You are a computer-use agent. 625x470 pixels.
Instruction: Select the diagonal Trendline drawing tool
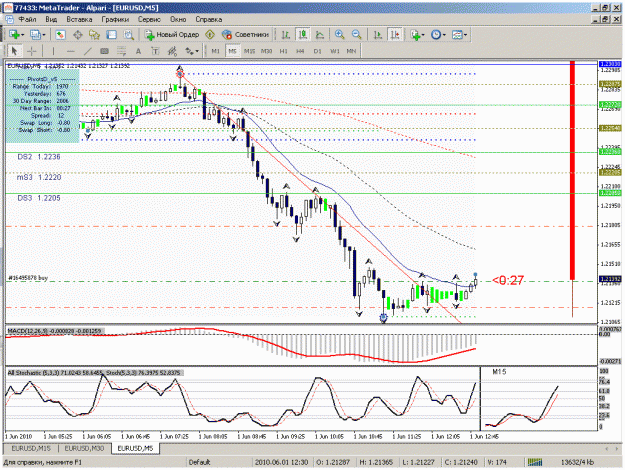[x=88, y=51]
